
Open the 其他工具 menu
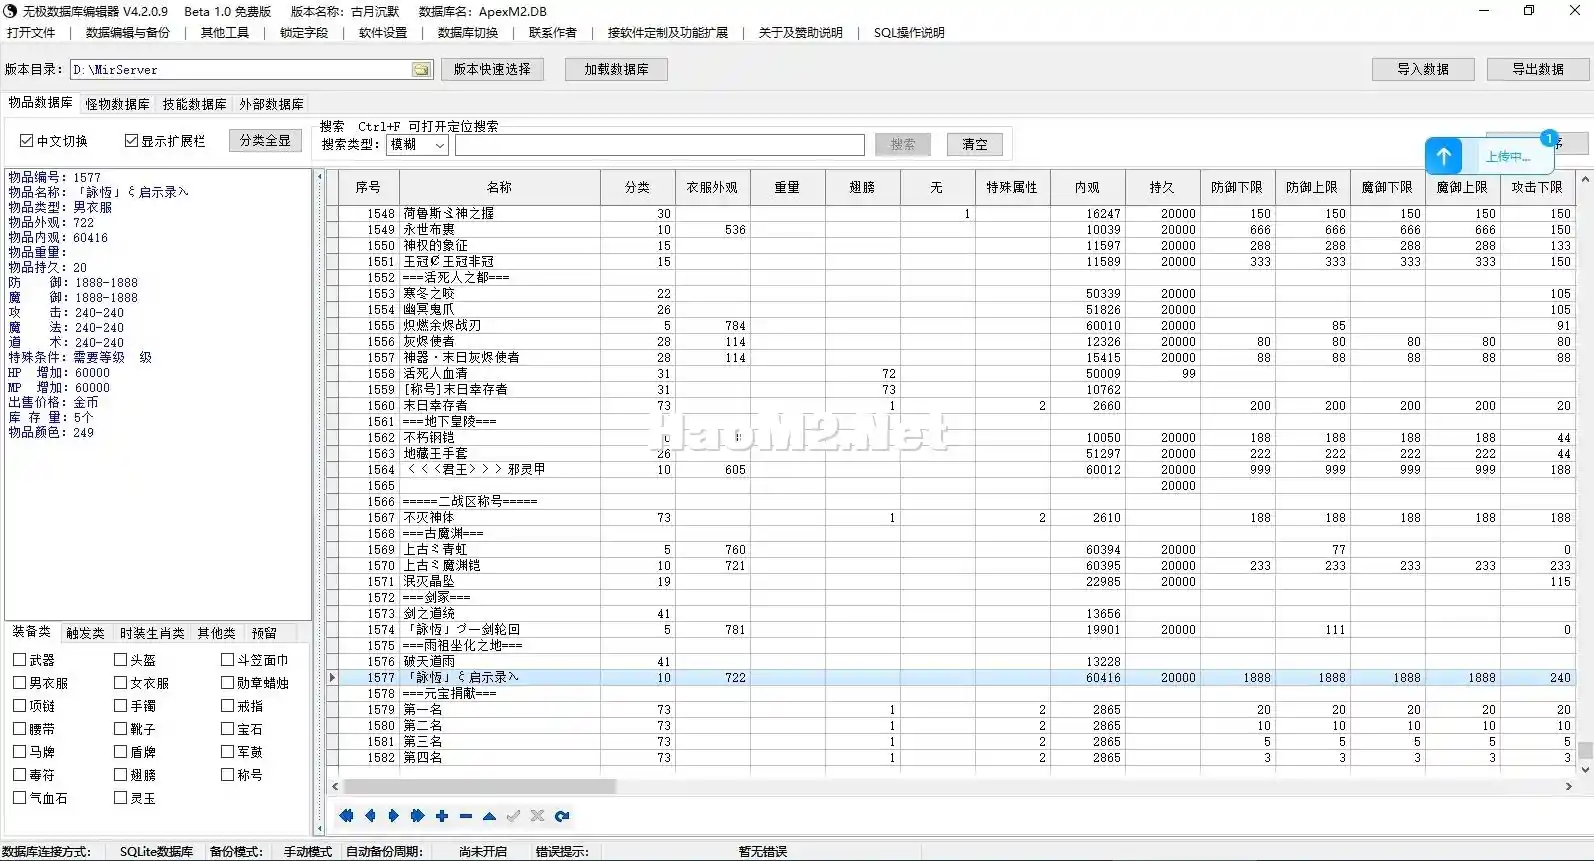(x=225, y=33)
